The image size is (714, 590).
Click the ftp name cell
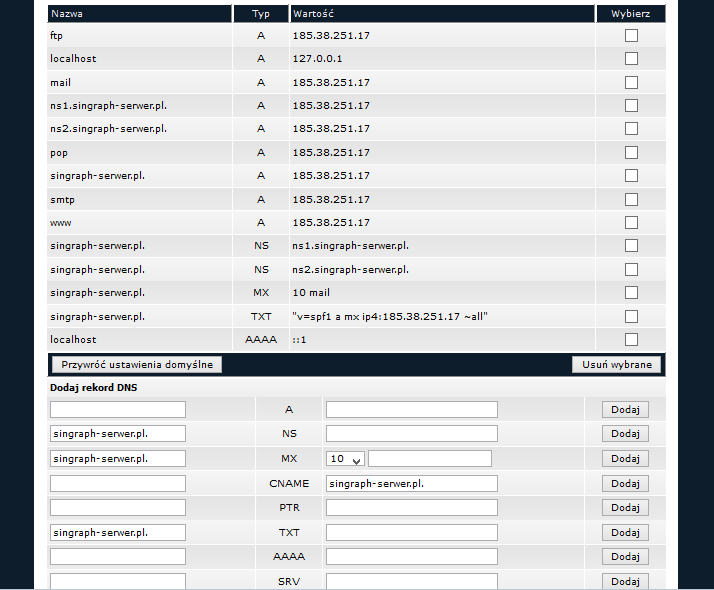(56, 36)
